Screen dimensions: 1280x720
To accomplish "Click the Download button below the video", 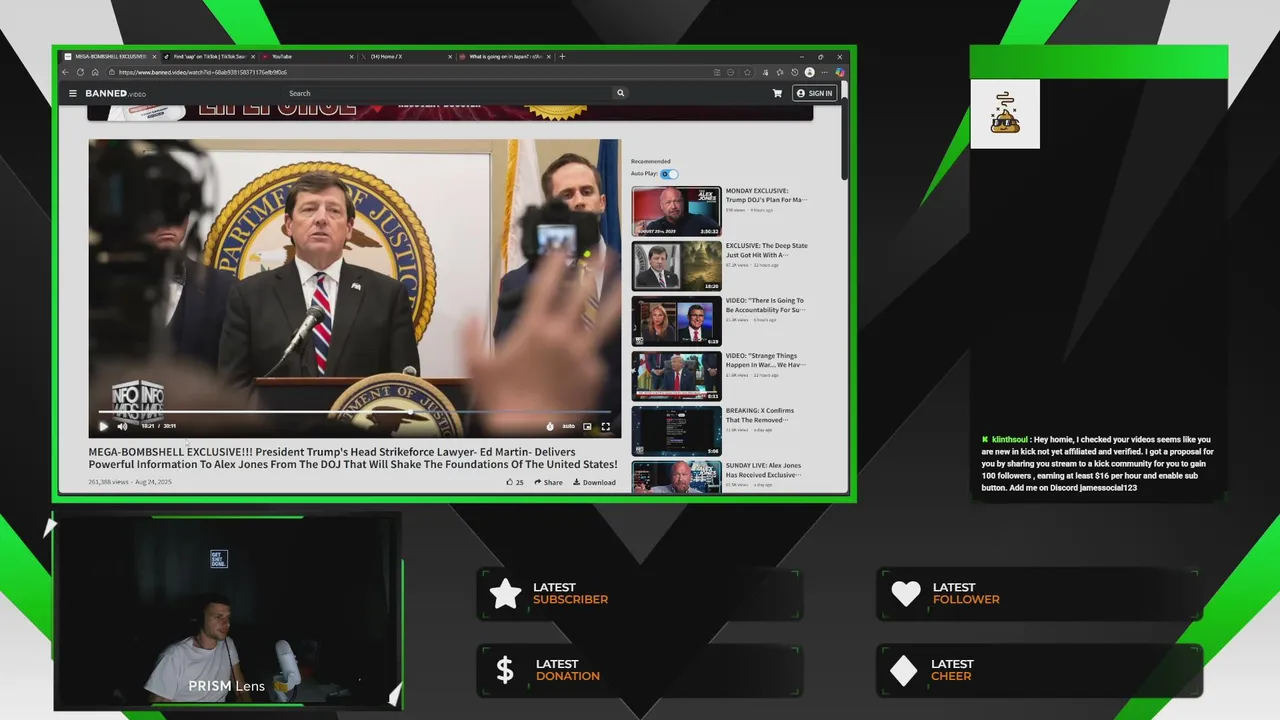I will click(x=594, y=482).
